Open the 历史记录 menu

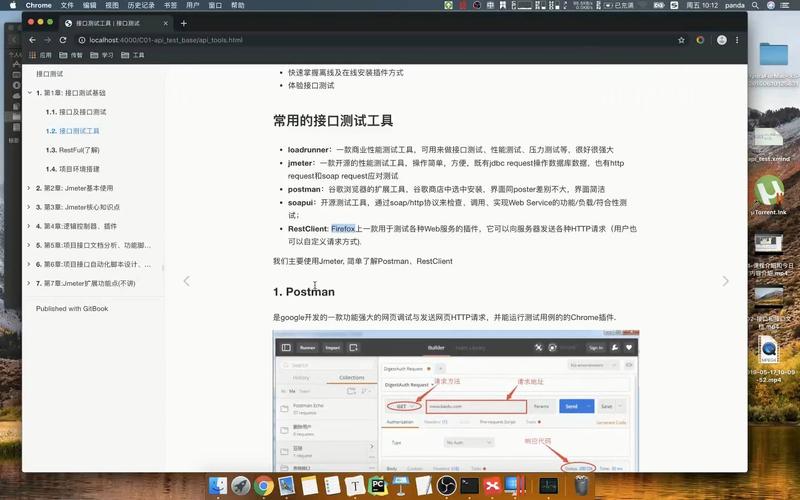tap(141, 5)
